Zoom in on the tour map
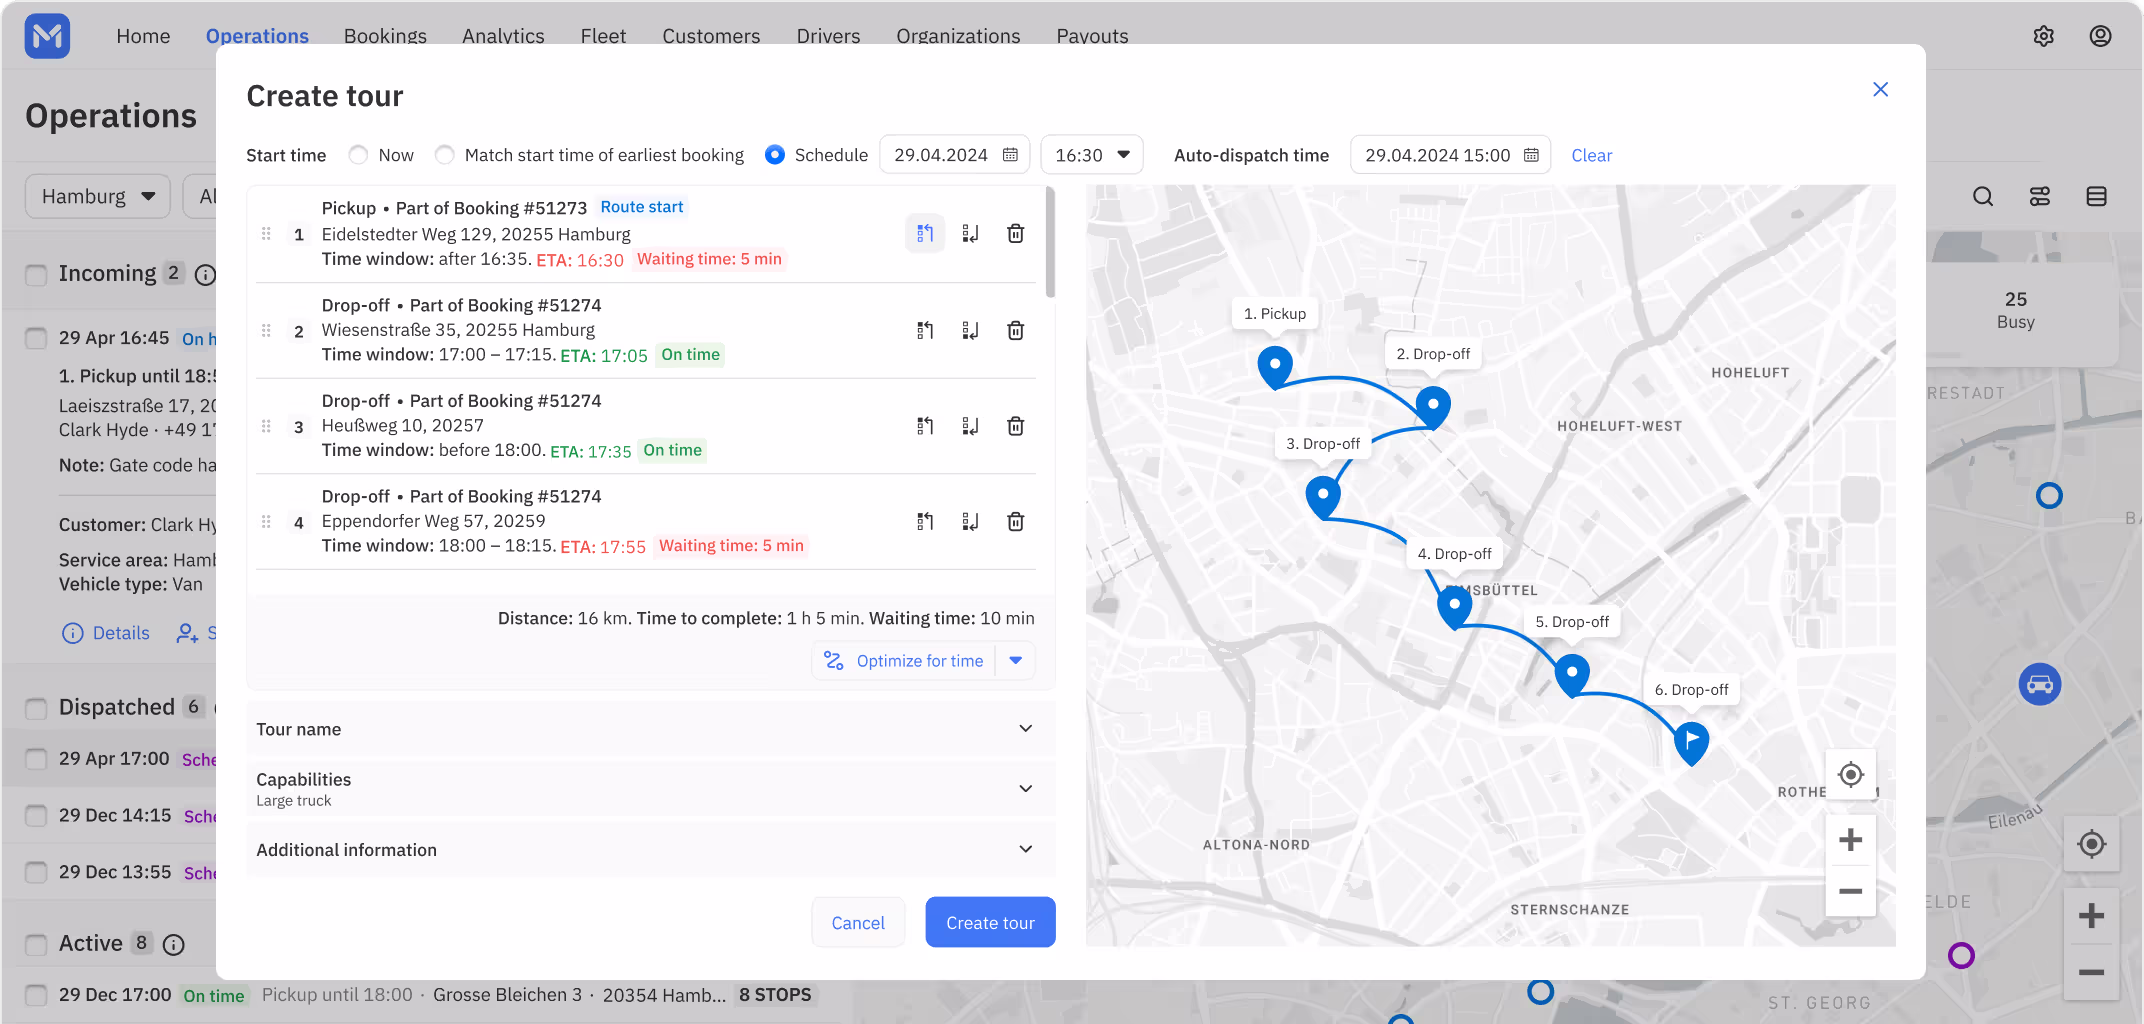Image resolution: width=2144 pixels, height=1024 pixels. click(1851, 840)
